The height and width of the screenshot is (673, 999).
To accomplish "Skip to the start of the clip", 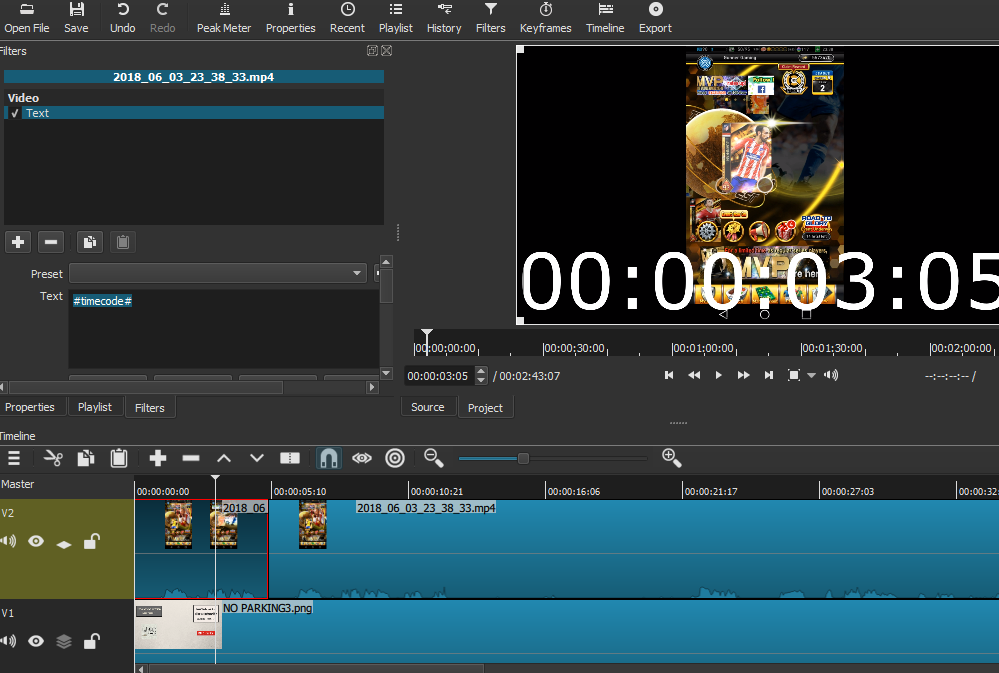I will pyautogui.click(x=669, y=375).
